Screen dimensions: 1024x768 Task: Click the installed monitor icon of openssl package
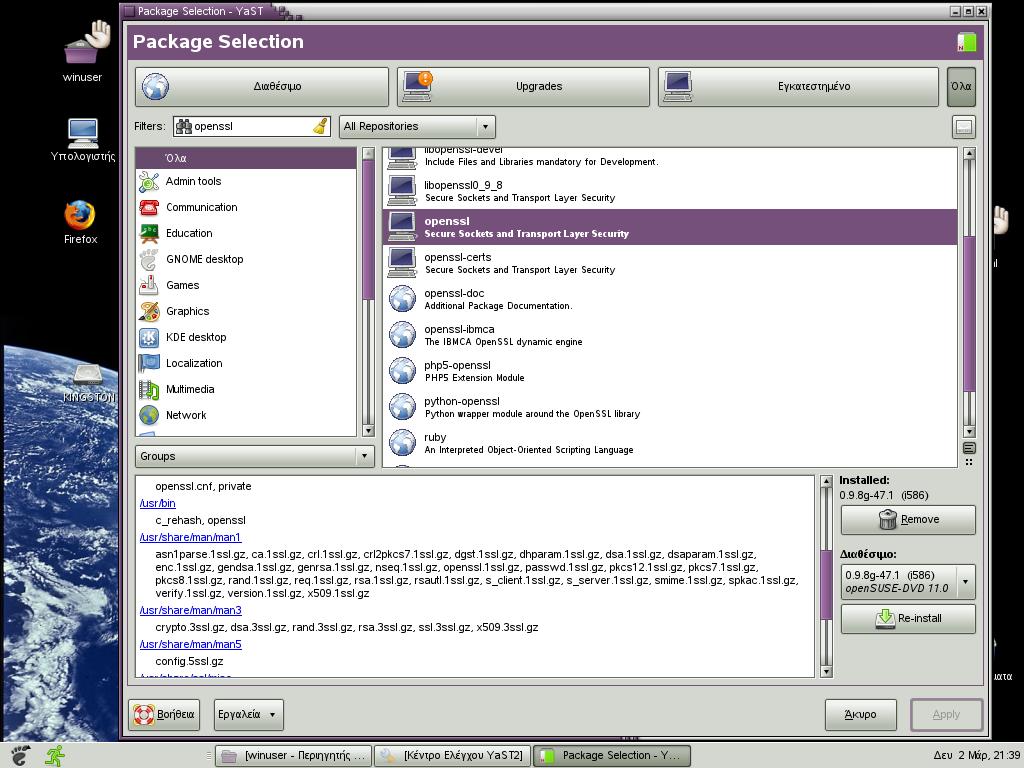(x=402, y=227)
